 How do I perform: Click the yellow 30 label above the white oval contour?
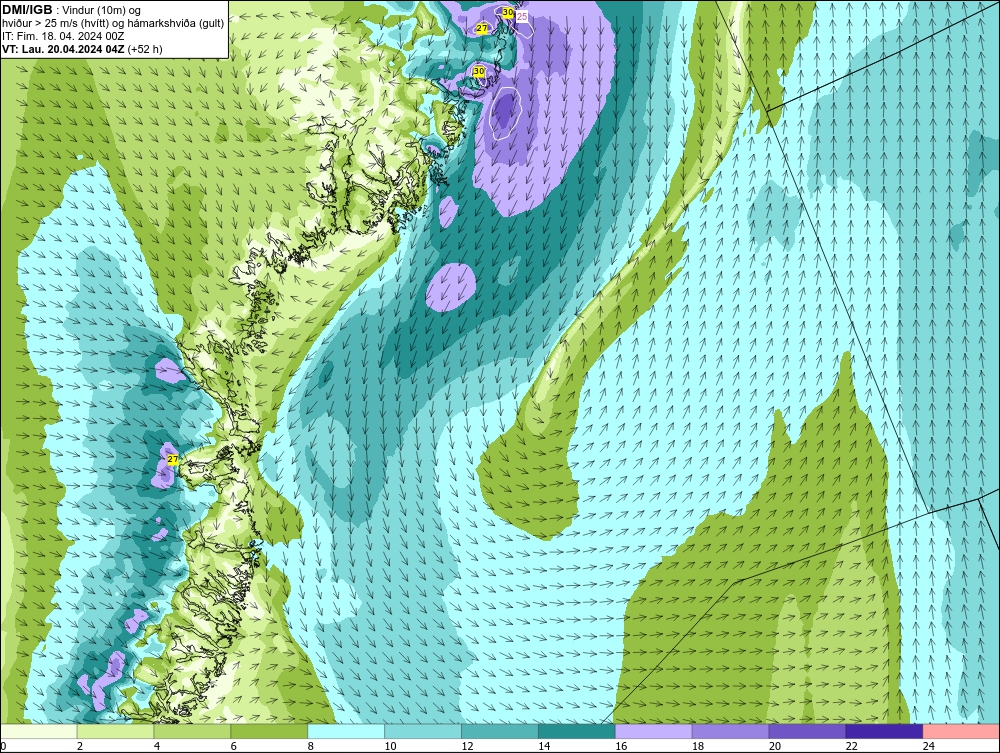tap(479, 71)
